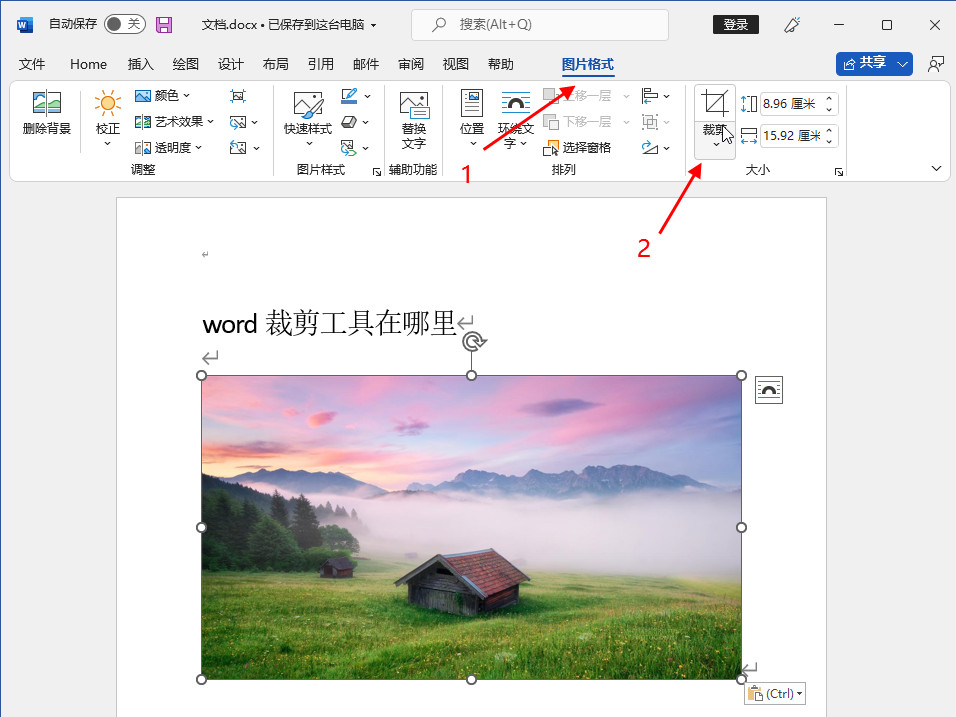Open the layout options icon beside image
The image size is (956, 717).
click(x=768, y=390)
